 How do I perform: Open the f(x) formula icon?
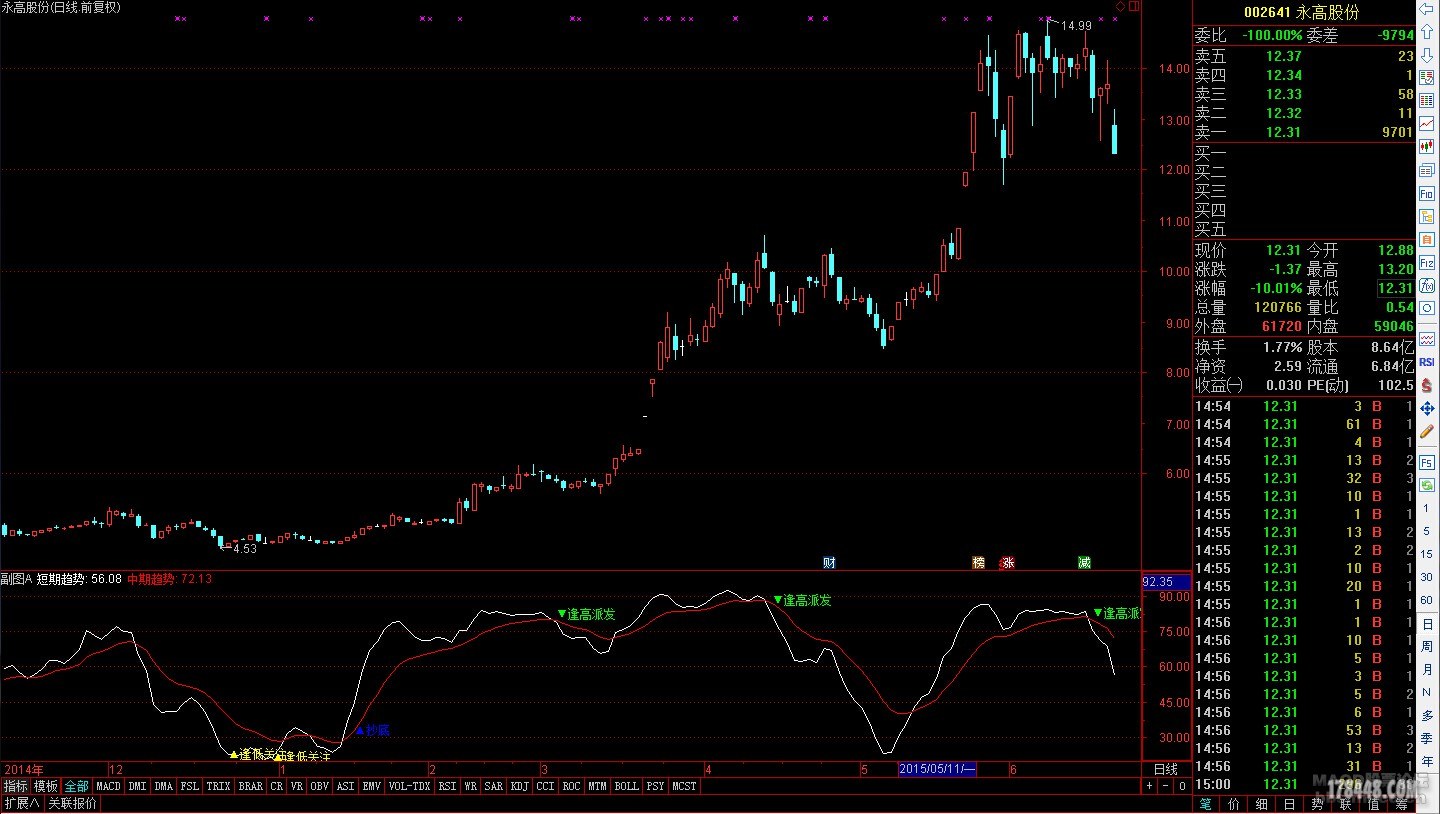1427,285
